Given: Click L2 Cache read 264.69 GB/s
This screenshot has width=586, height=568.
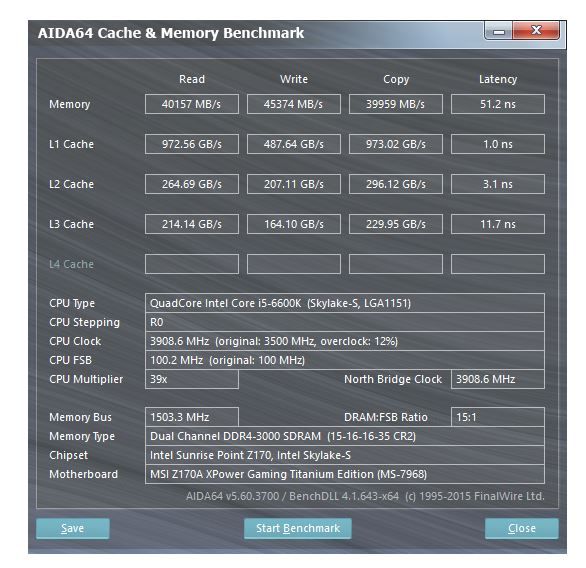Looking at the screenshot, I should tap(192, 184).
